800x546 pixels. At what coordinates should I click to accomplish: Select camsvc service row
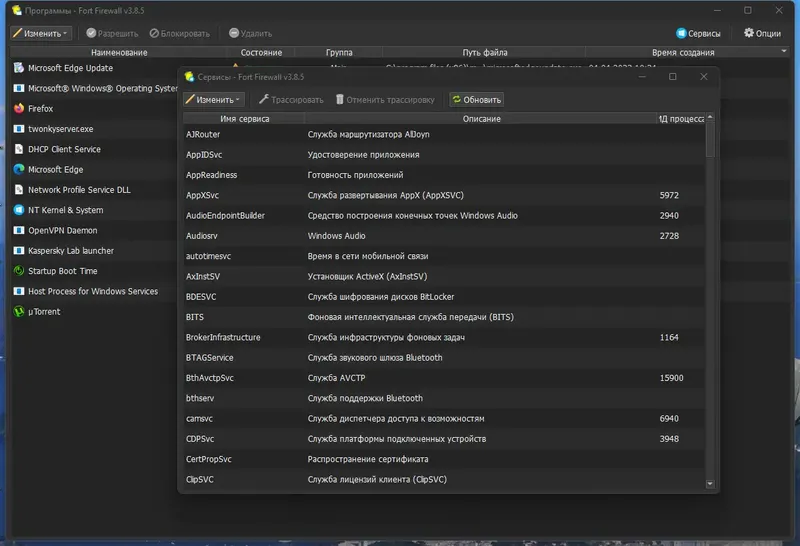(x=444, y=418)
